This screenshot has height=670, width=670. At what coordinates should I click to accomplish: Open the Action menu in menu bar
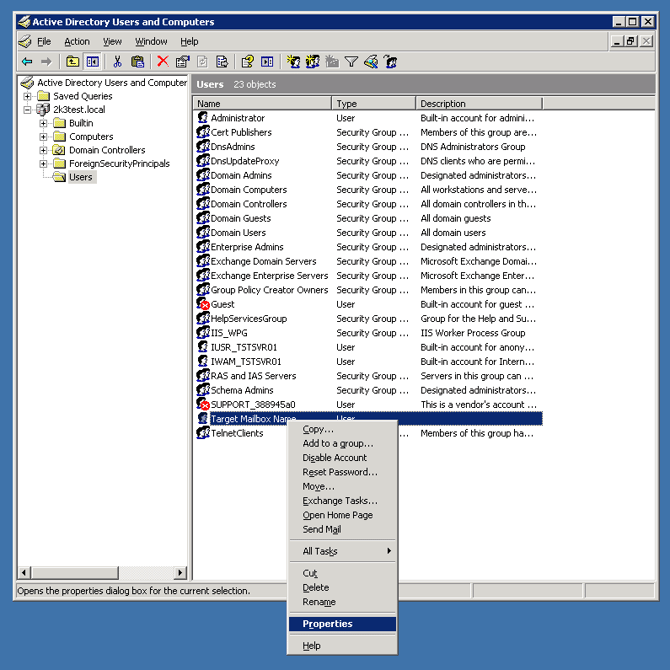77,42
